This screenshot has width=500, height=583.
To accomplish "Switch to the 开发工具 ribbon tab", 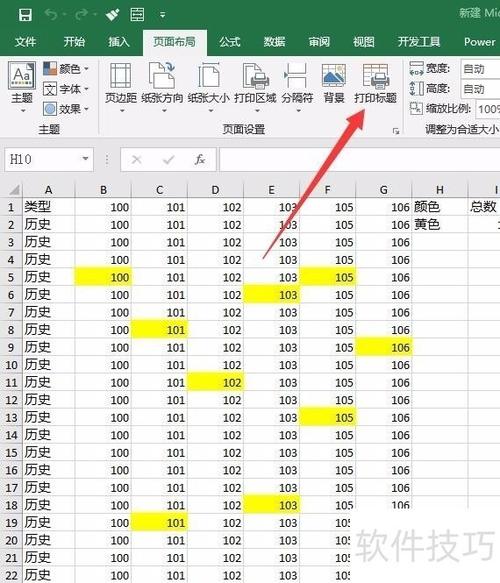I will pyautogui.click(x=419, y=42).
